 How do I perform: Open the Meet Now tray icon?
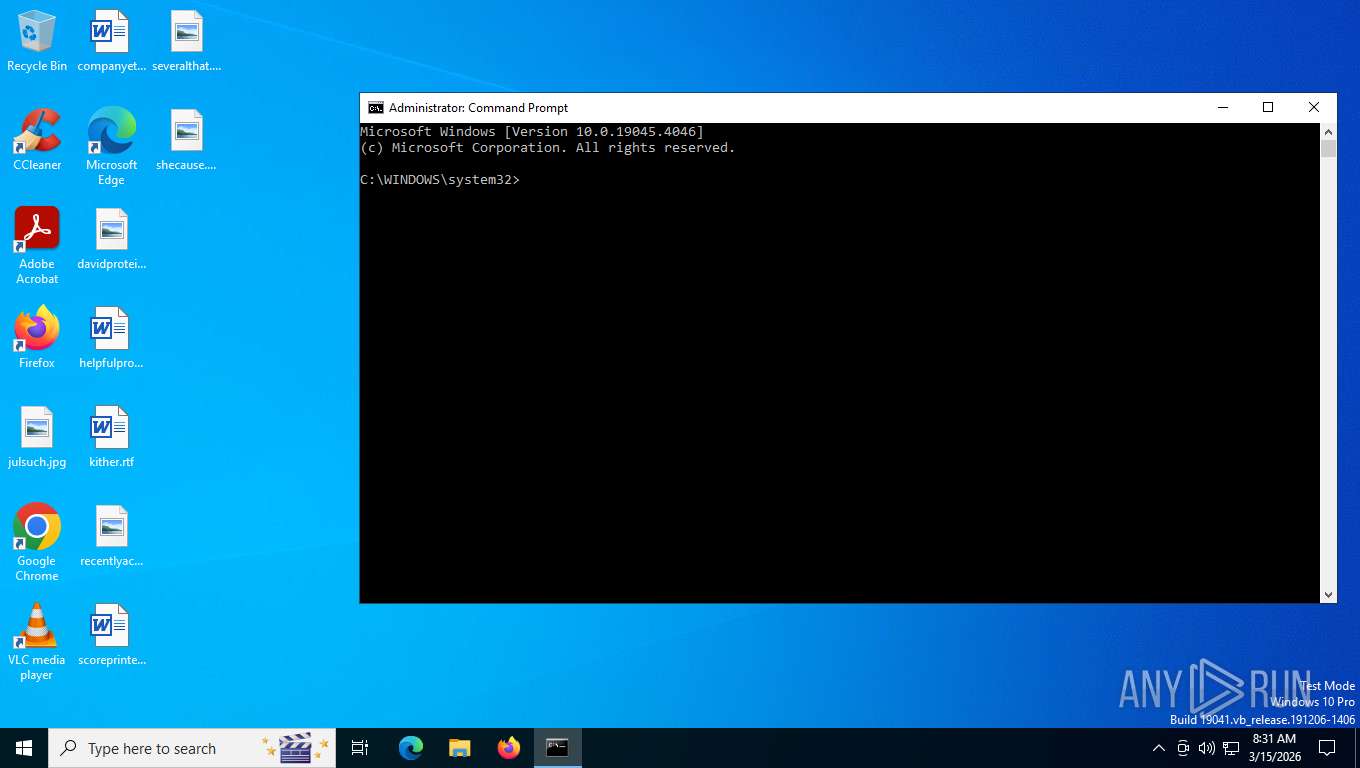click(1183, 748)
